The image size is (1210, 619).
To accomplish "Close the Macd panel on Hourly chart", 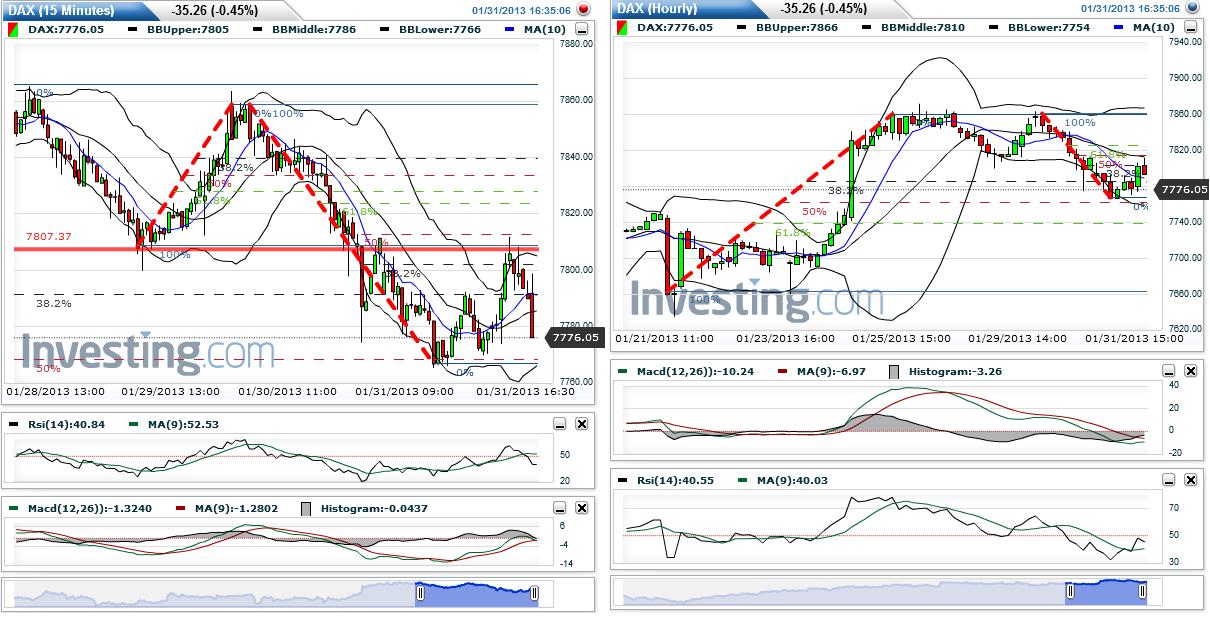I will (1192, 371).
